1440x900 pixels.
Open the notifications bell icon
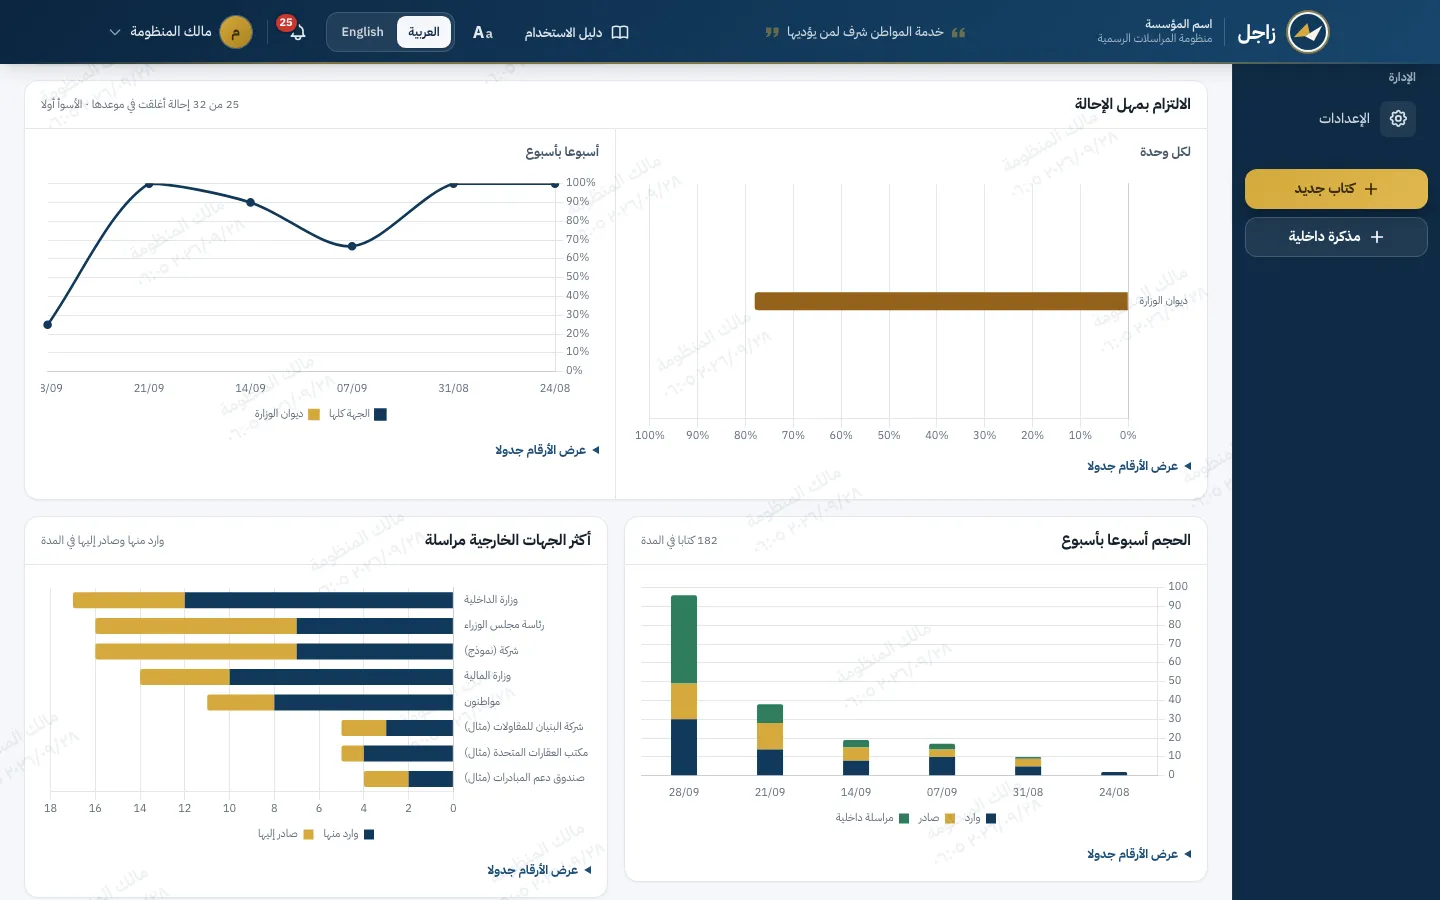point(298,33)
